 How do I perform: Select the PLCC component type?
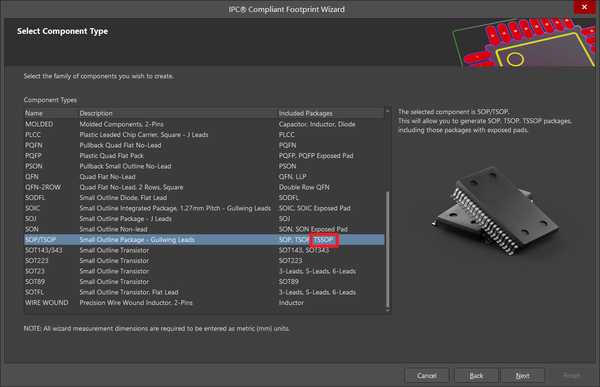point(204,135)
